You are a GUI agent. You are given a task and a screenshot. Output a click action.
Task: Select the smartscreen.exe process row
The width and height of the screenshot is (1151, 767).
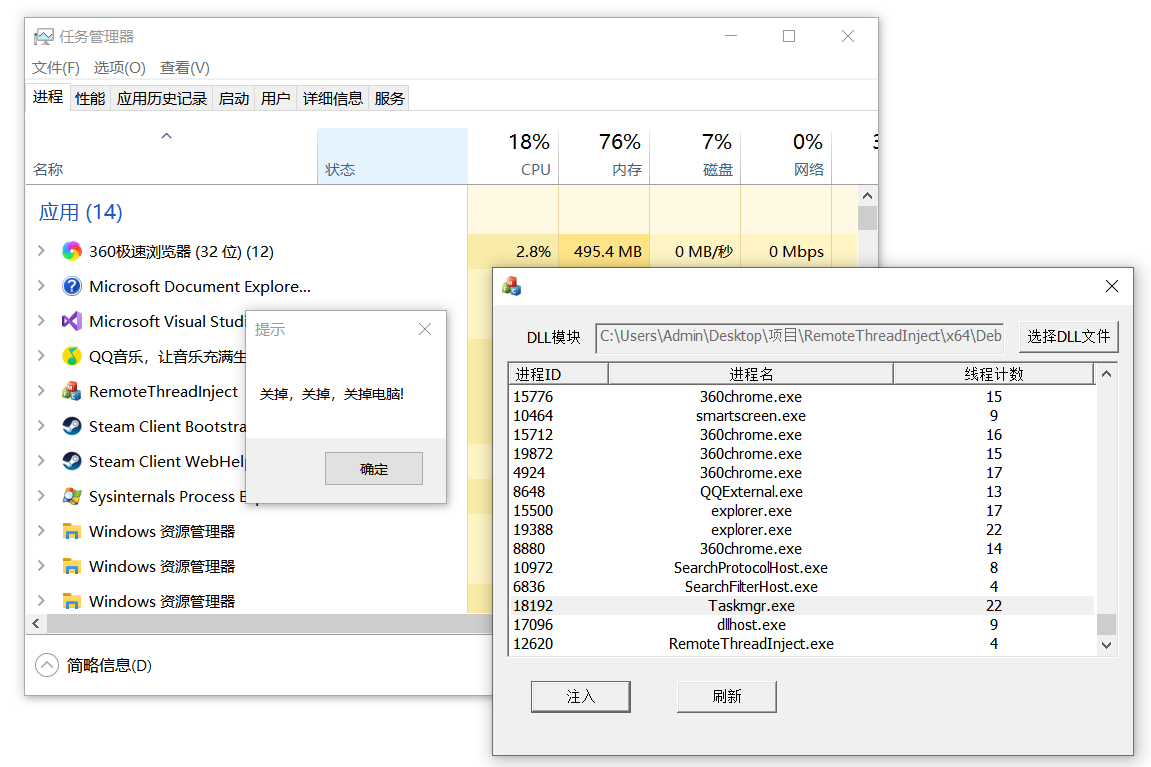pos(802,415)
